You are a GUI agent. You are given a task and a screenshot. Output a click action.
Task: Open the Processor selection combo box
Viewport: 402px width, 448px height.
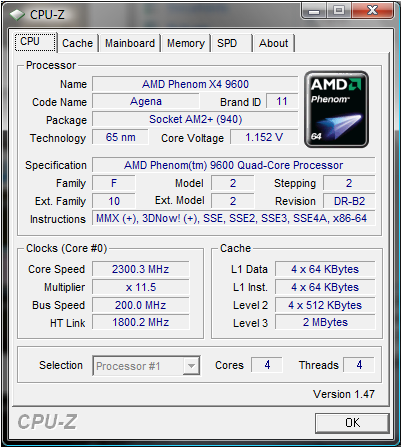[146, 366]
